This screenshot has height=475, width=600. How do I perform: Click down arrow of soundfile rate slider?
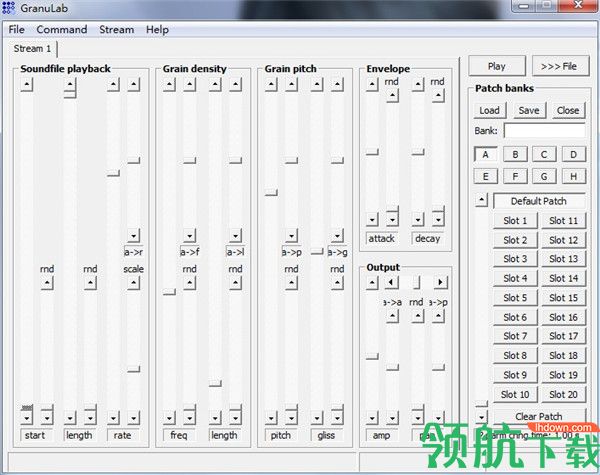[113, 418]
